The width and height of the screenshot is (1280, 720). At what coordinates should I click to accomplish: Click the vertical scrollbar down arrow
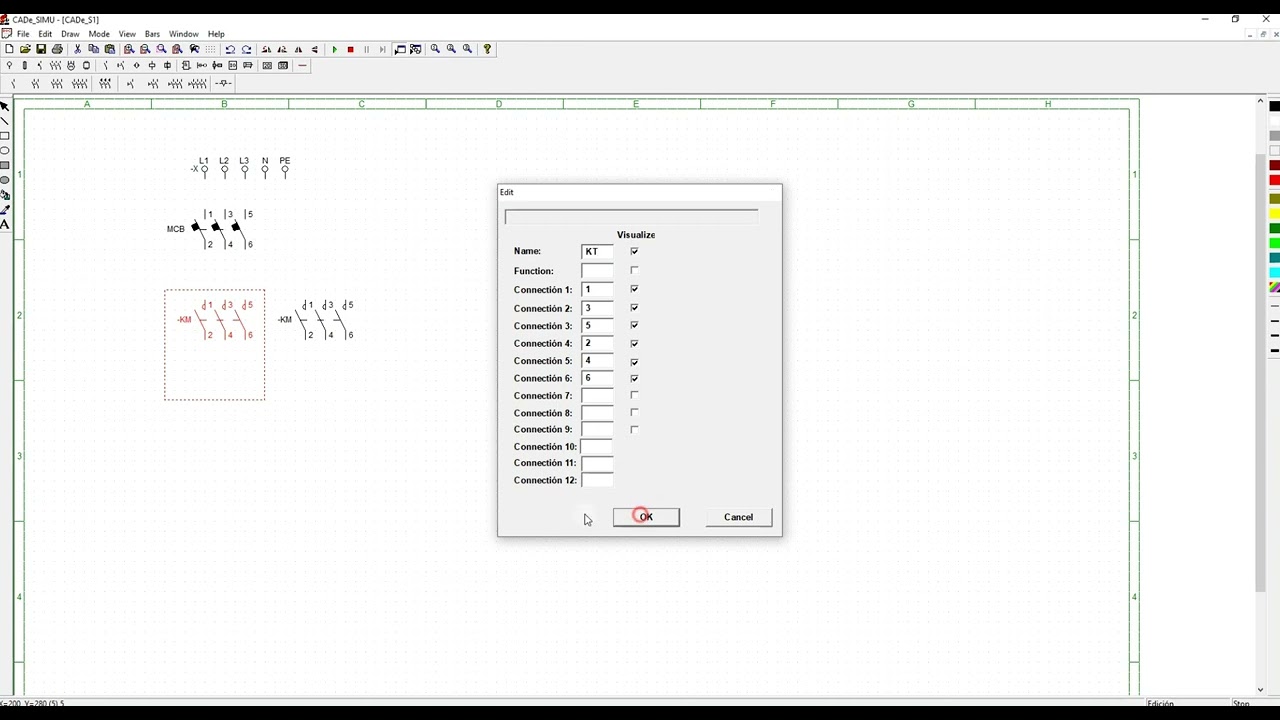point(1260,690)
